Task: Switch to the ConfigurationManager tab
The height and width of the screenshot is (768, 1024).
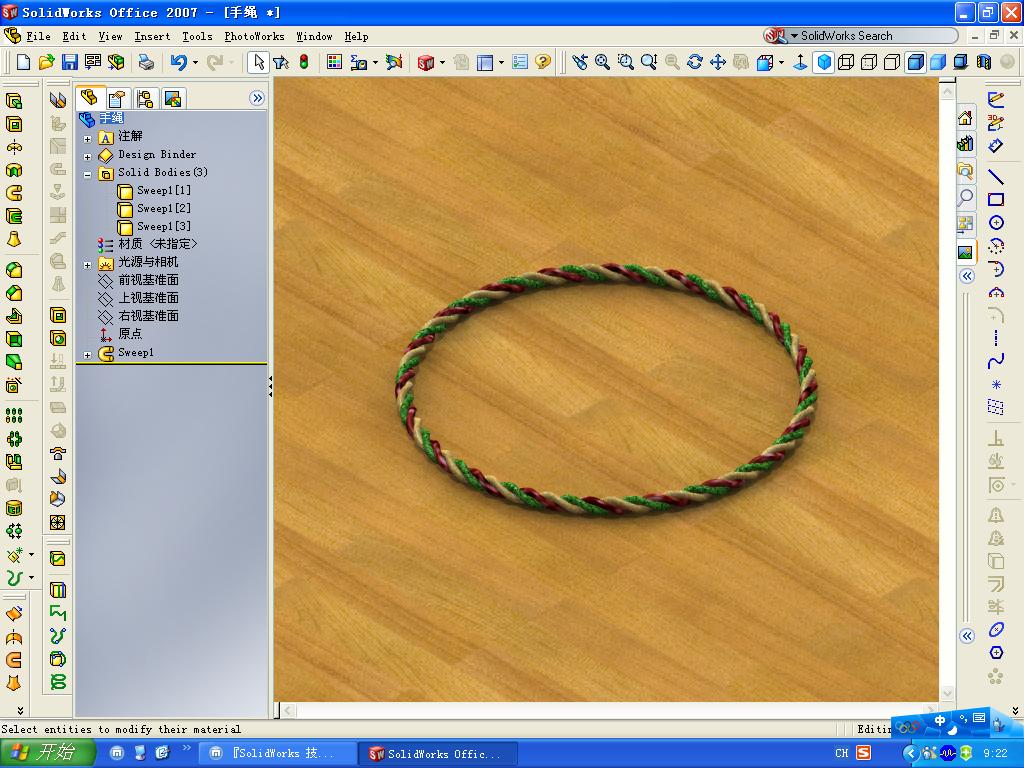Action: (145, 99)
